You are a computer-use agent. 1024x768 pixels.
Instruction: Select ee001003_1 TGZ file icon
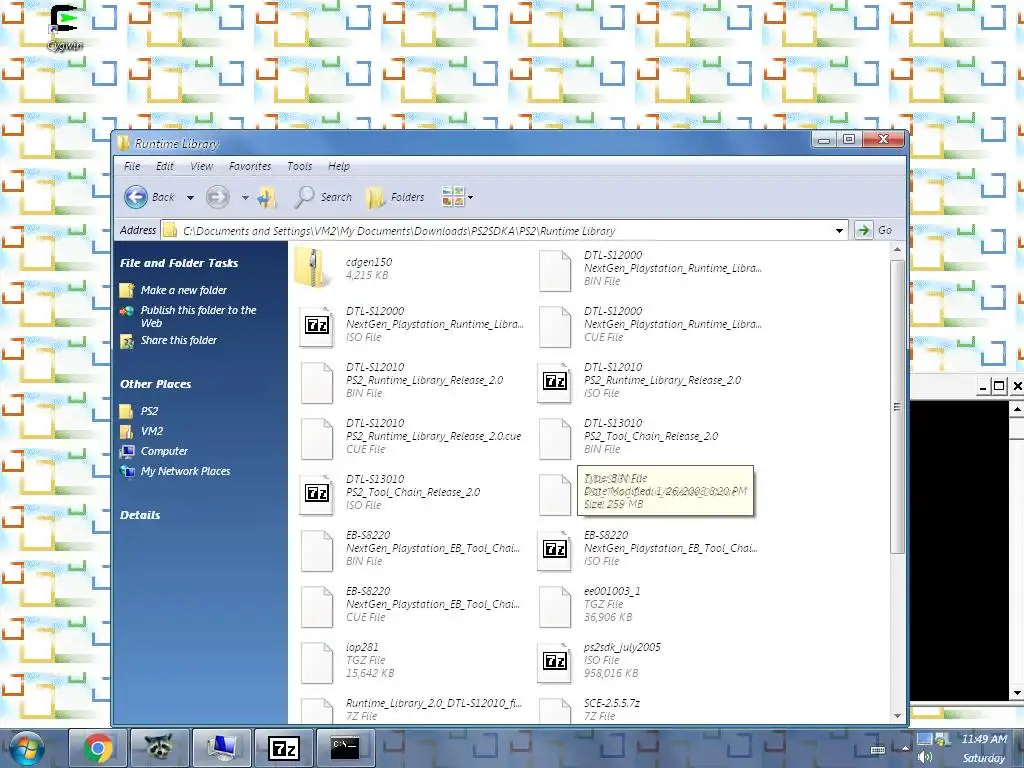click(554, 606)
